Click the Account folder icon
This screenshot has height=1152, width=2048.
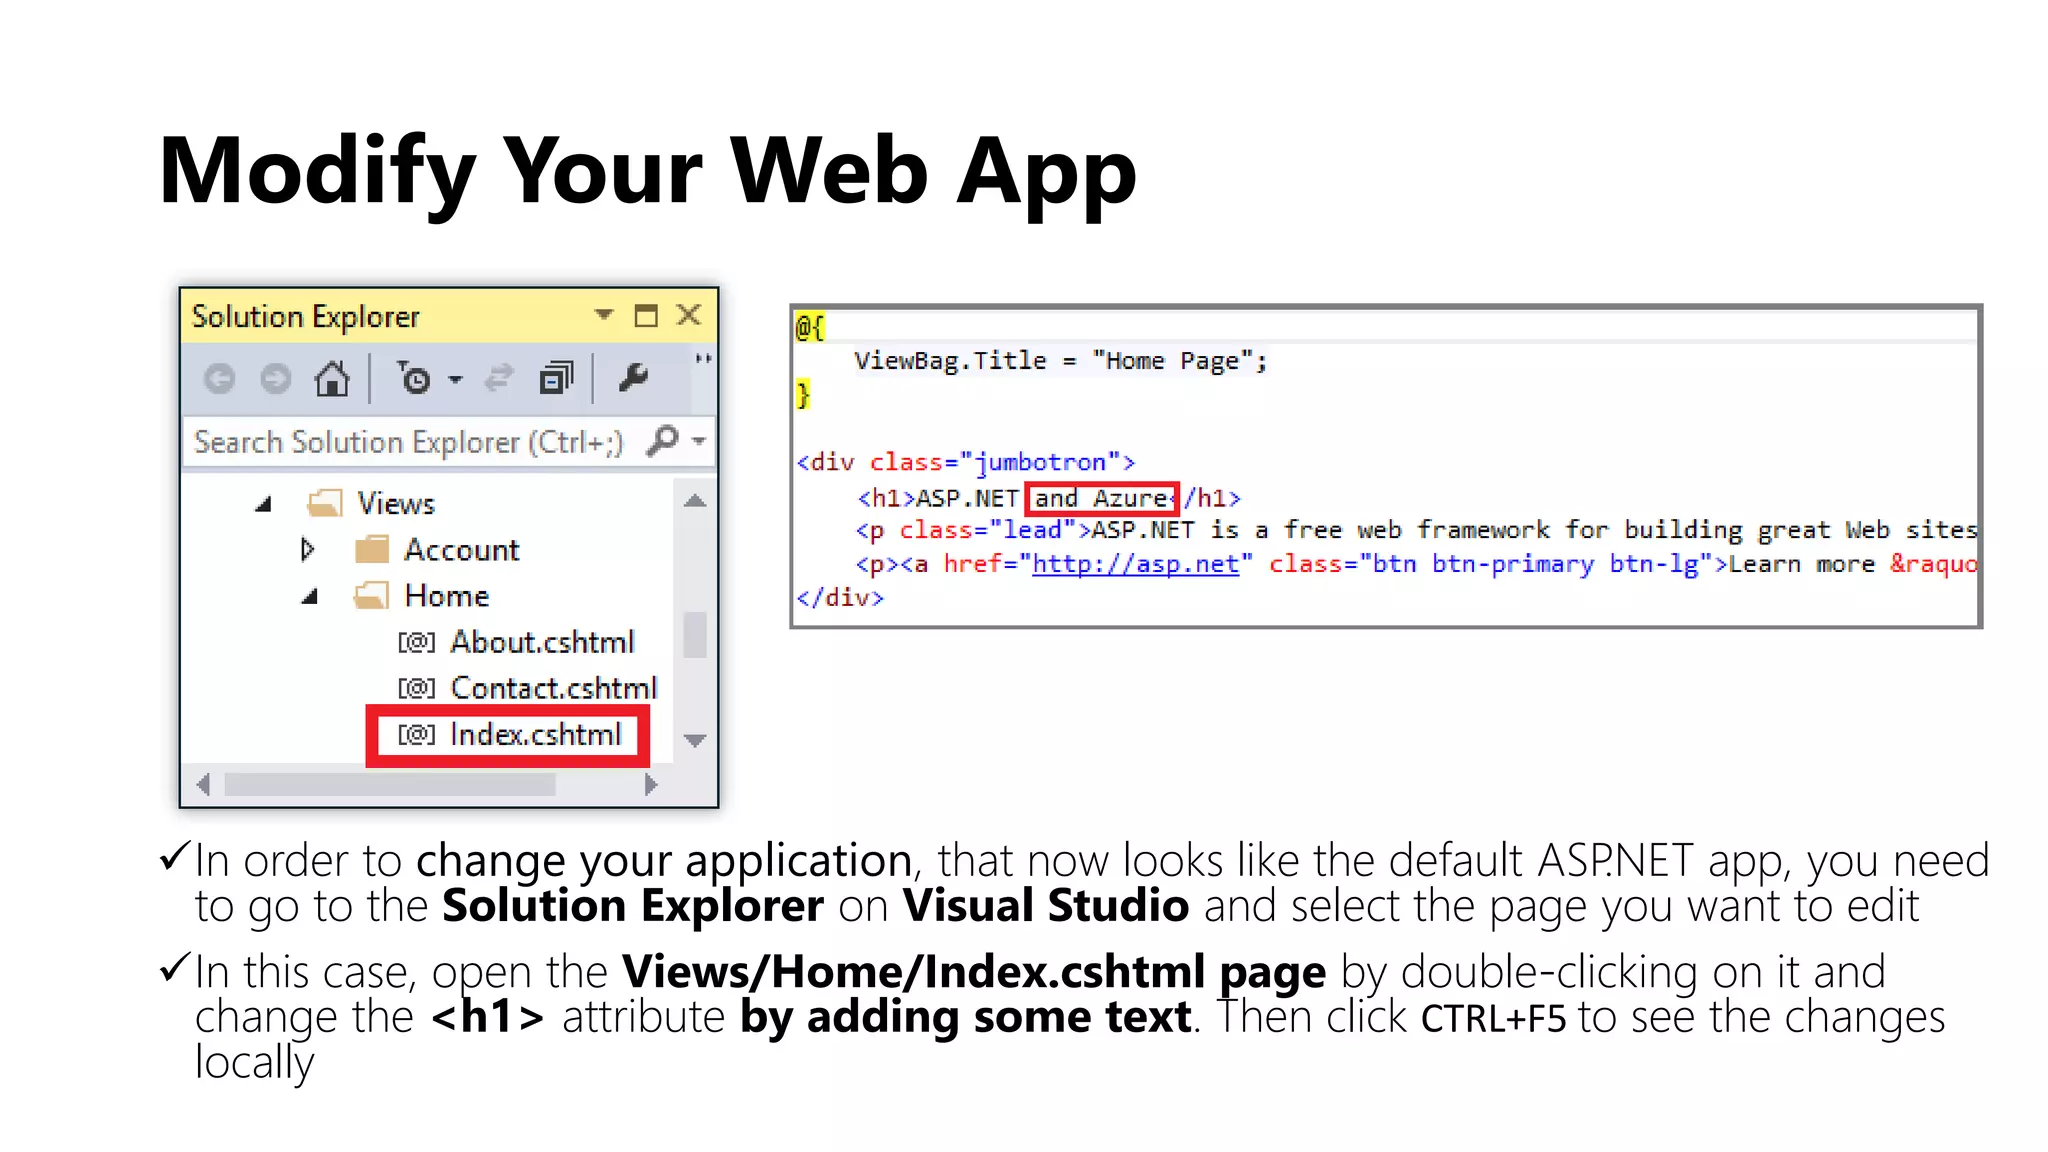372,550
